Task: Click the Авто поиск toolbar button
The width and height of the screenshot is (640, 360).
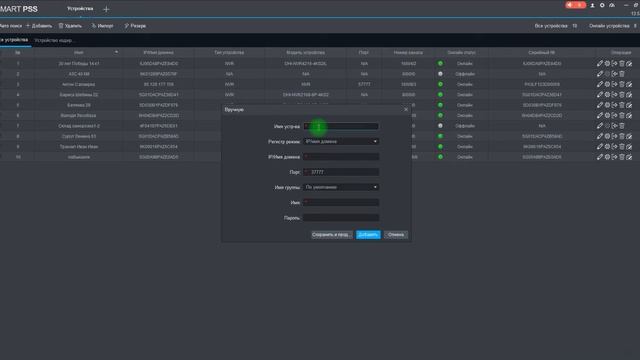Action: pyautogui.click(x=11, y=26)
